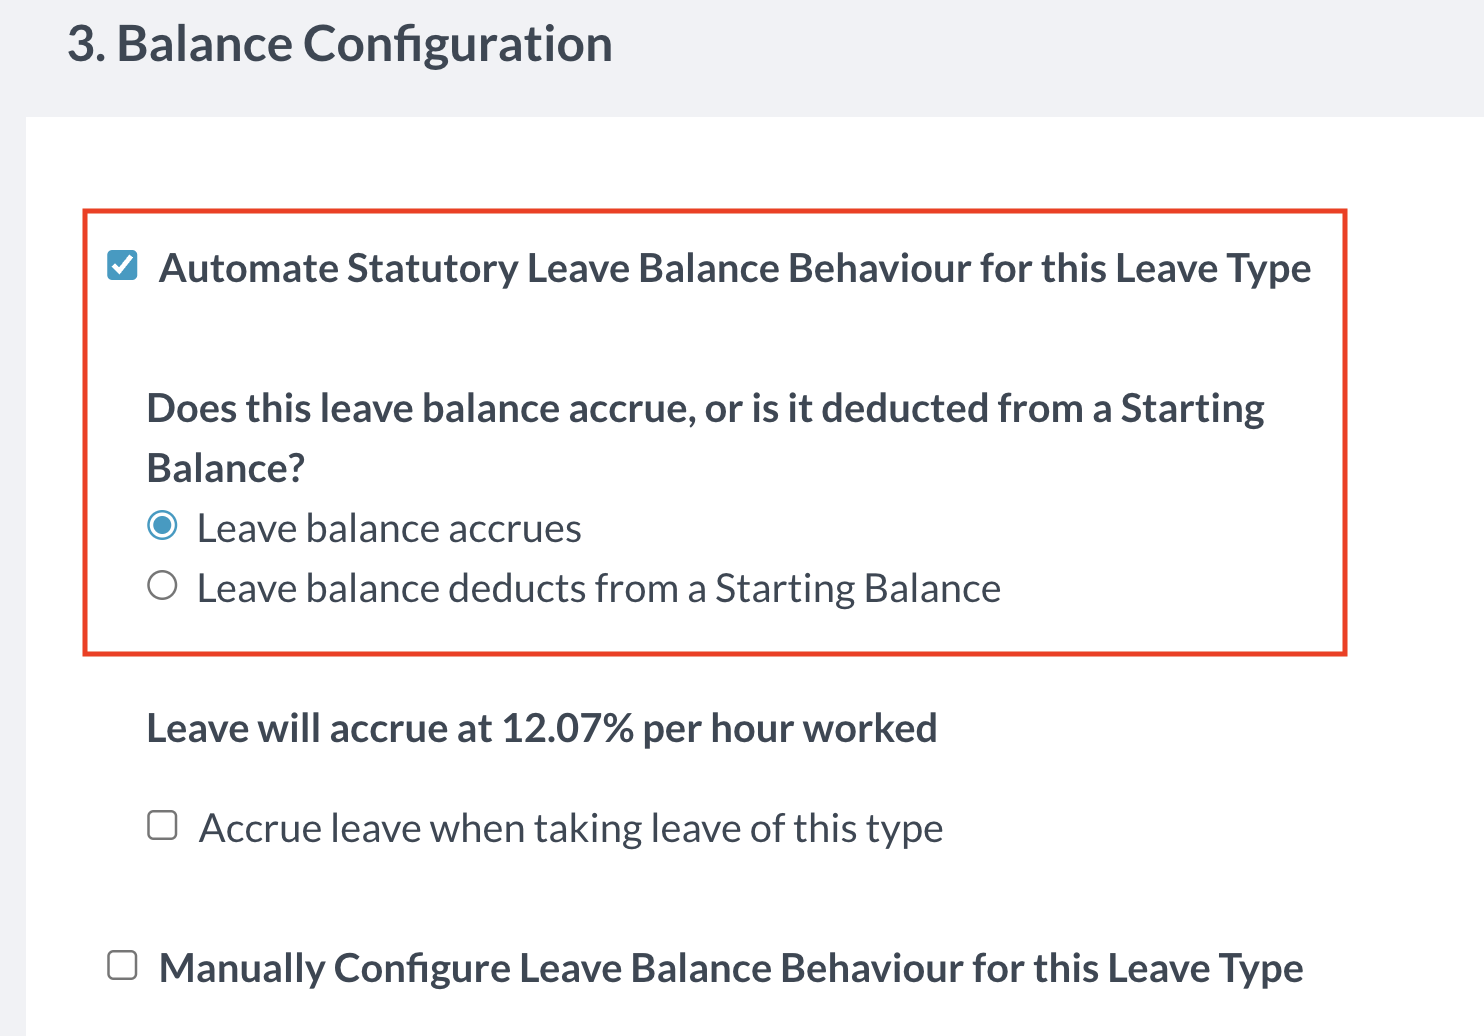Click the number 3 in the section heading
This screenshot has height=1036, width=1484.
point(82,45)
